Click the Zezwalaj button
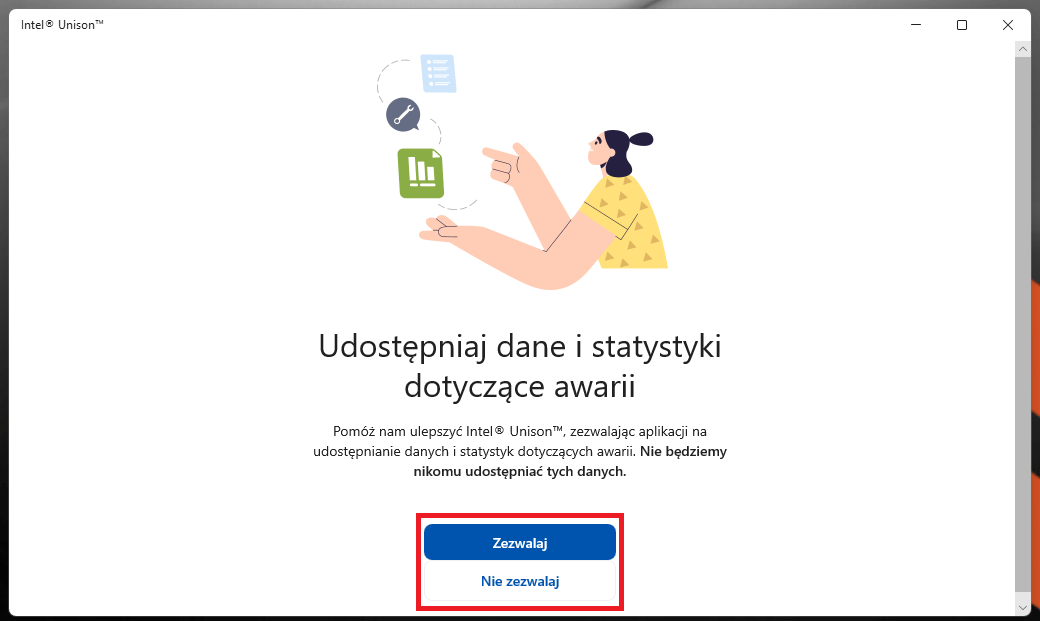The width and height of the screenshot is (1040, 621). [520, 543]
